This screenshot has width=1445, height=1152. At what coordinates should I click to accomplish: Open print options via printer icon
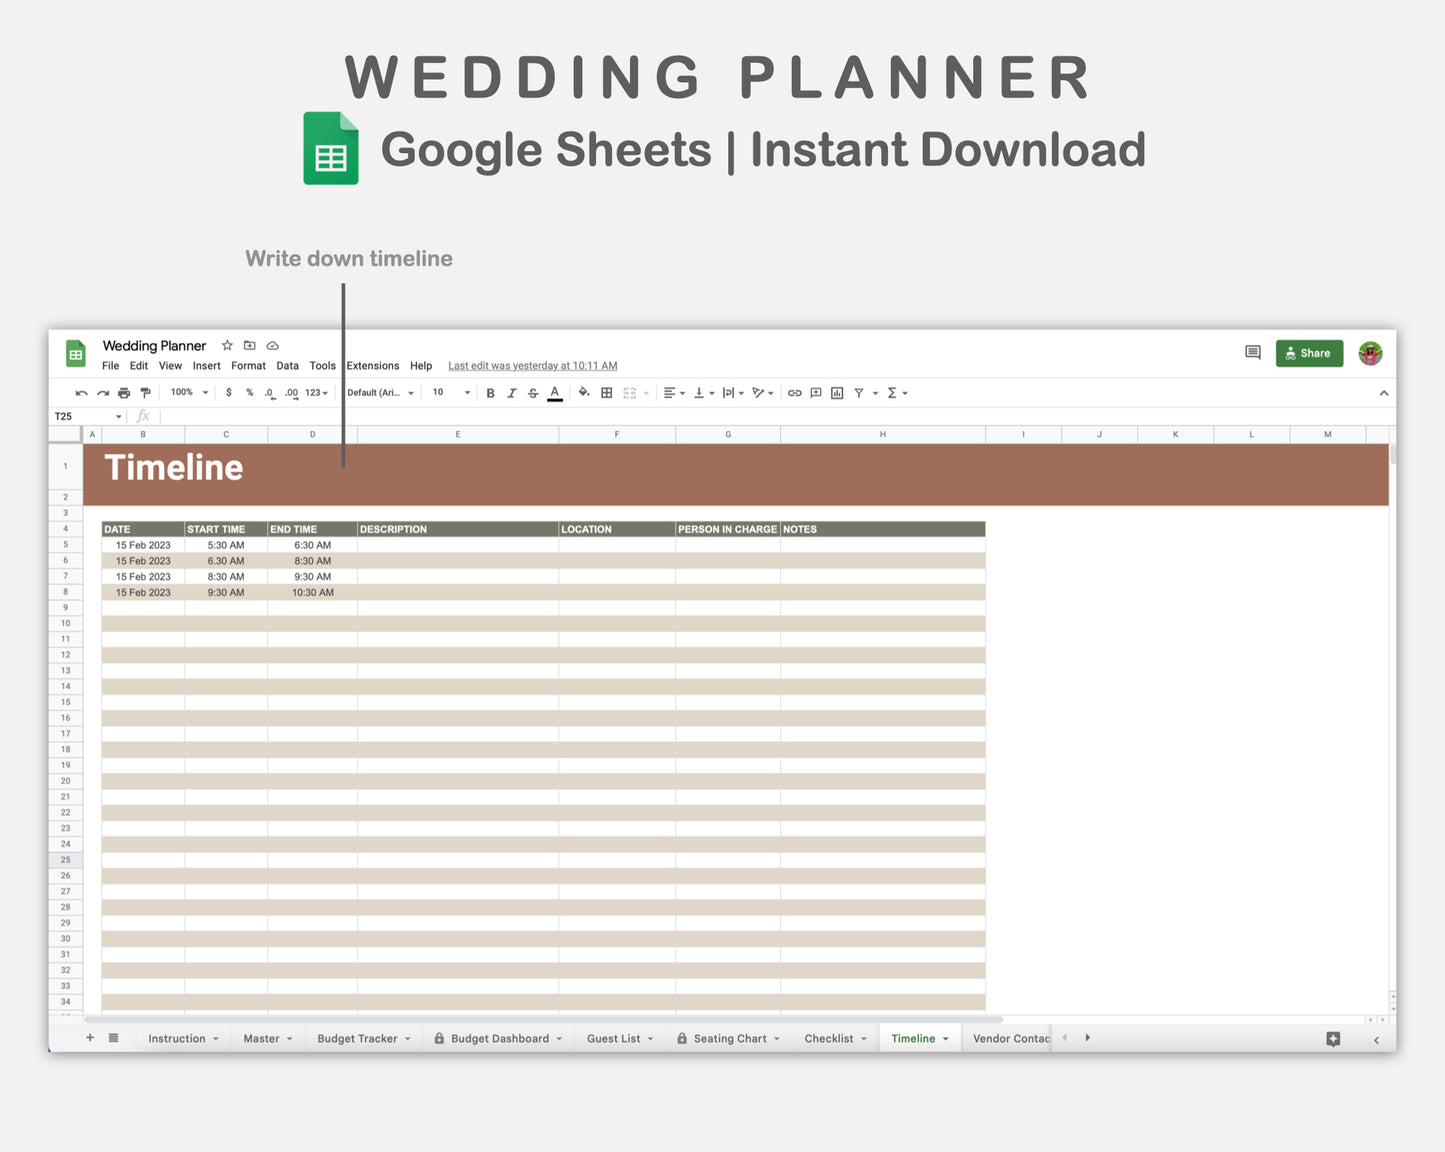[x=124, y=392]
